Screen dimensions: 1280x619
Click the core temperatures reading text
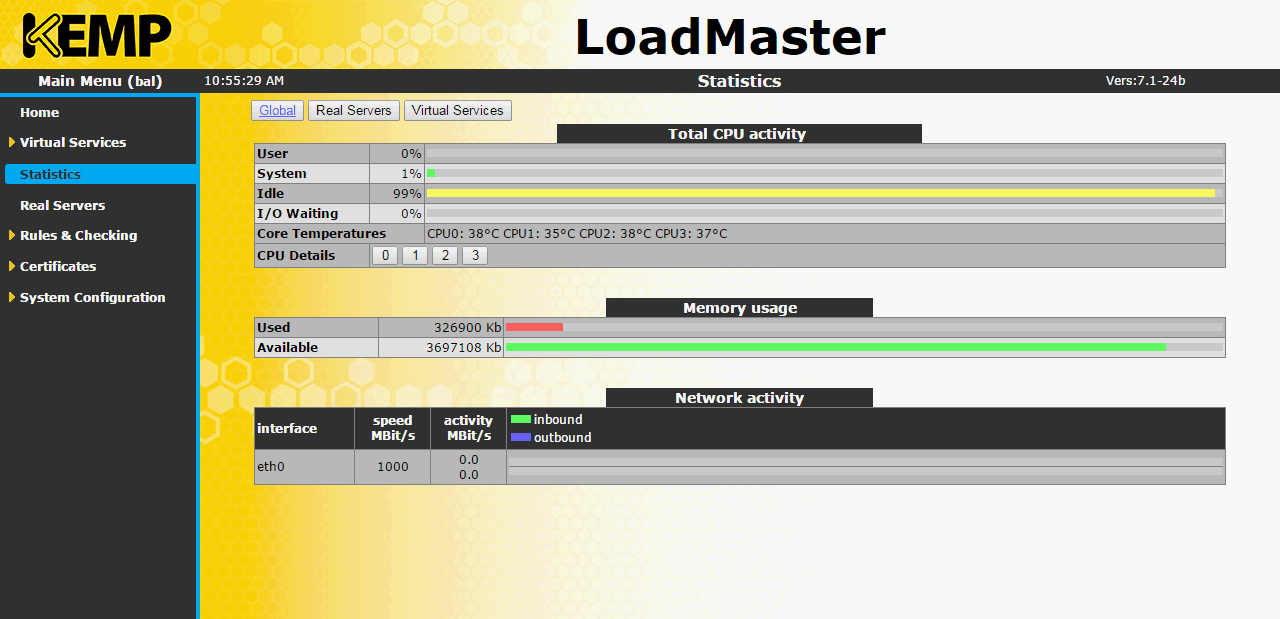pyautogui.click(x=577, y=233)
